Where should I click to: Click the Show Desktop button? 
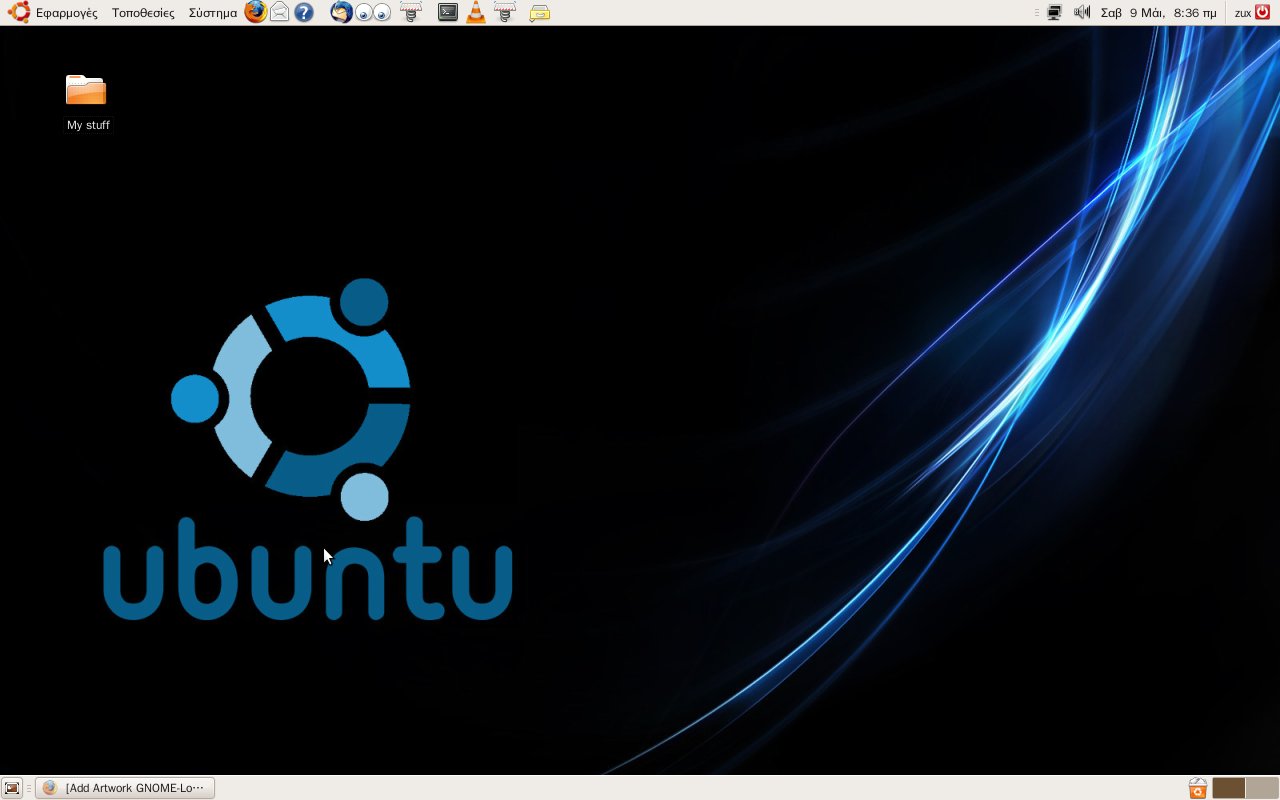[12, 788]
